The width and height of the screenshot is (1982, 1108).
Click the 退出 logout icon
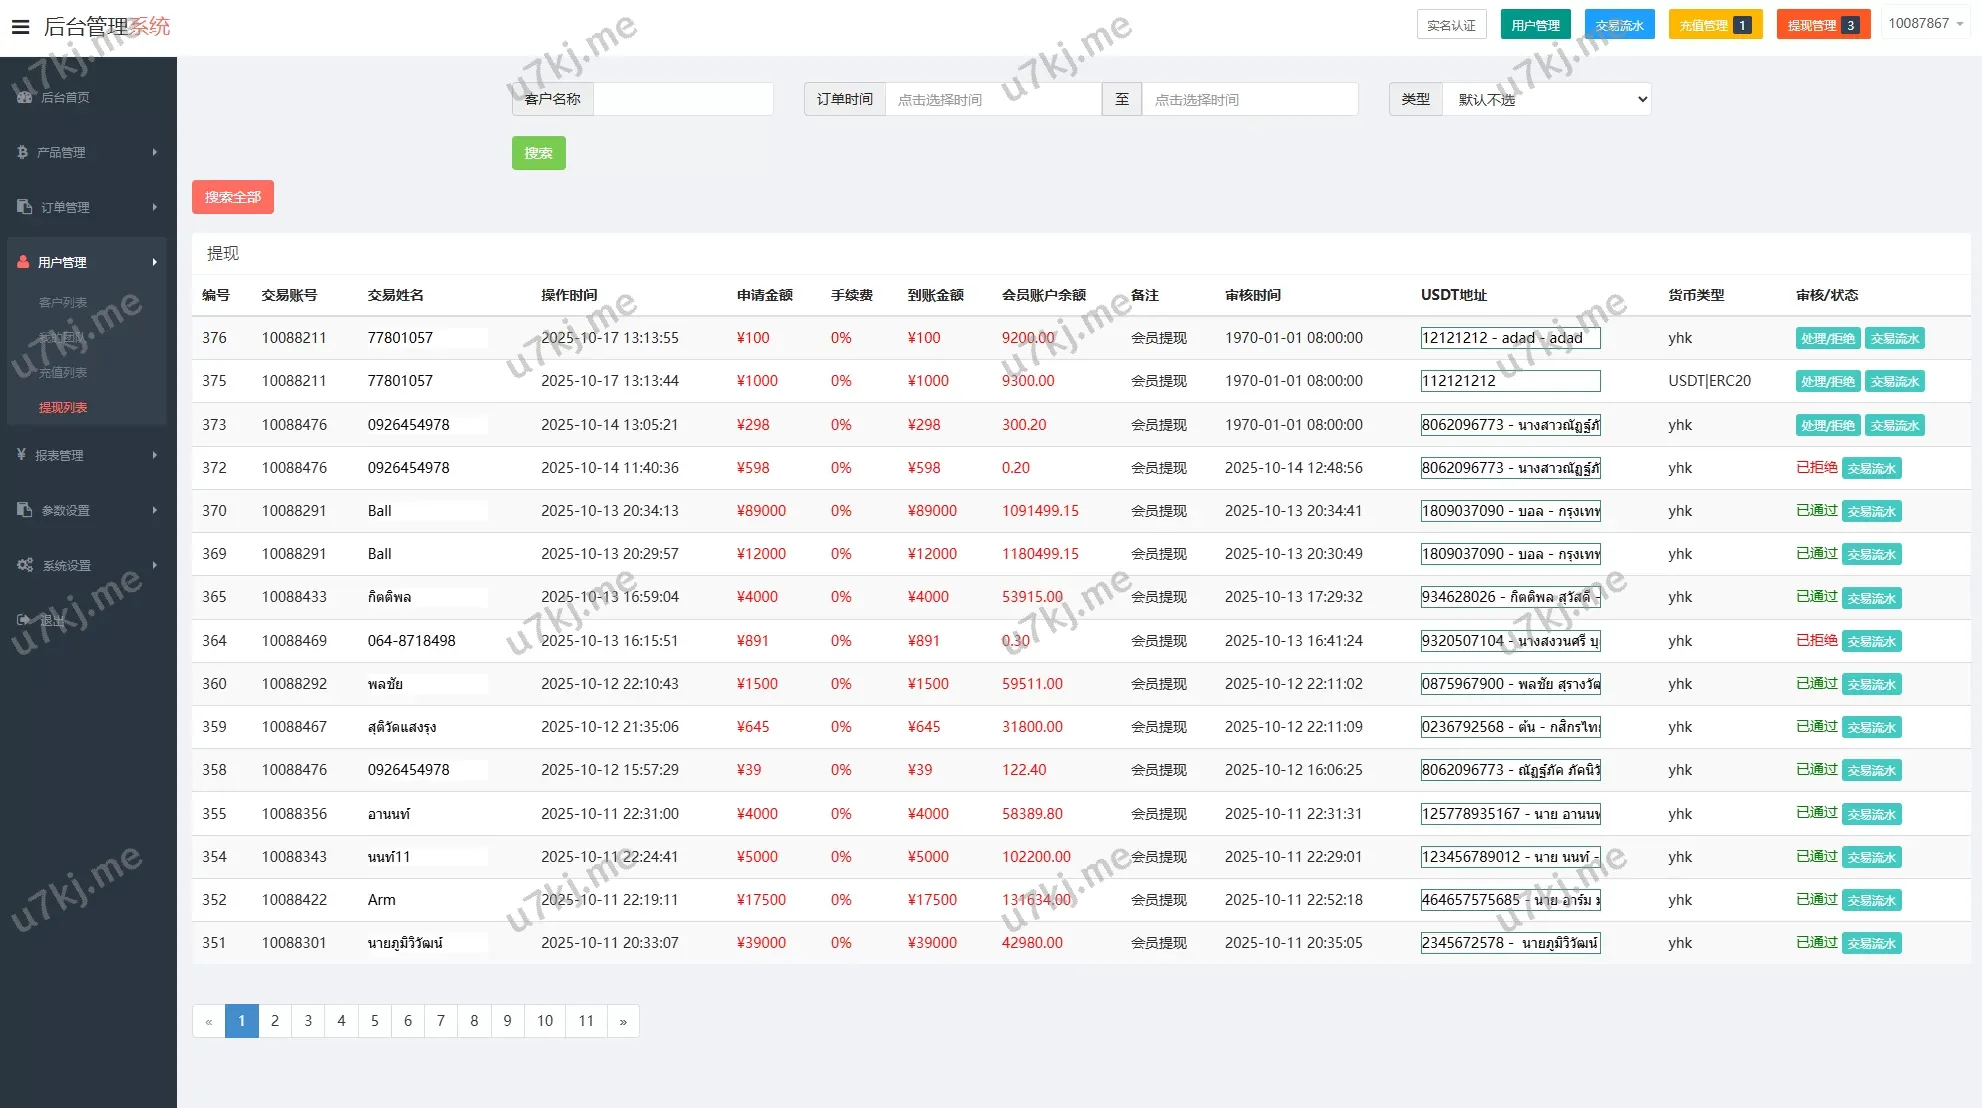pyautogui.click(x=24, y=620)
